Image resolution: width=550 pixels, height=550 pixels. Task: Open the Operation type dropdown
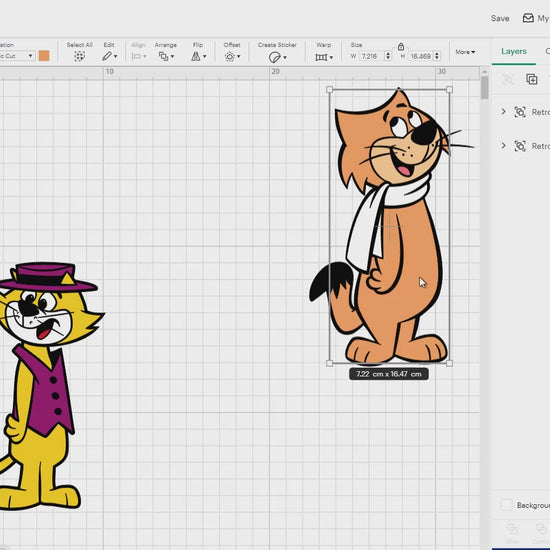click(17, 56)
